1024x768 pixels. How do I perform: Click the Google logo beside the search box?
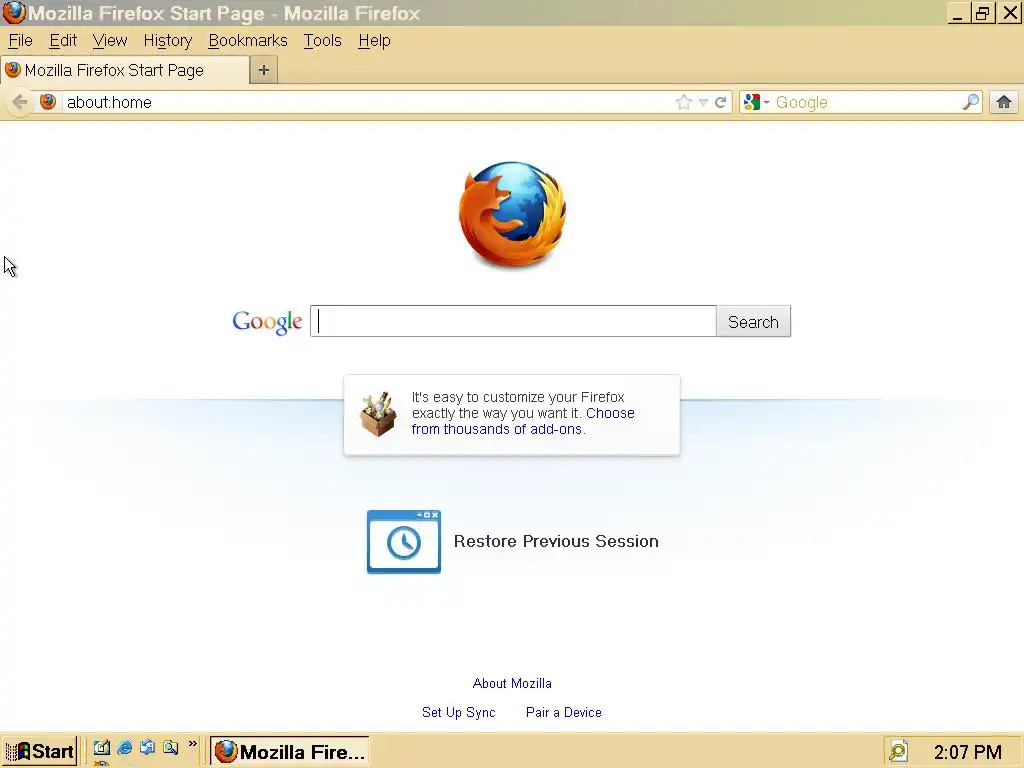coord(267,321)
